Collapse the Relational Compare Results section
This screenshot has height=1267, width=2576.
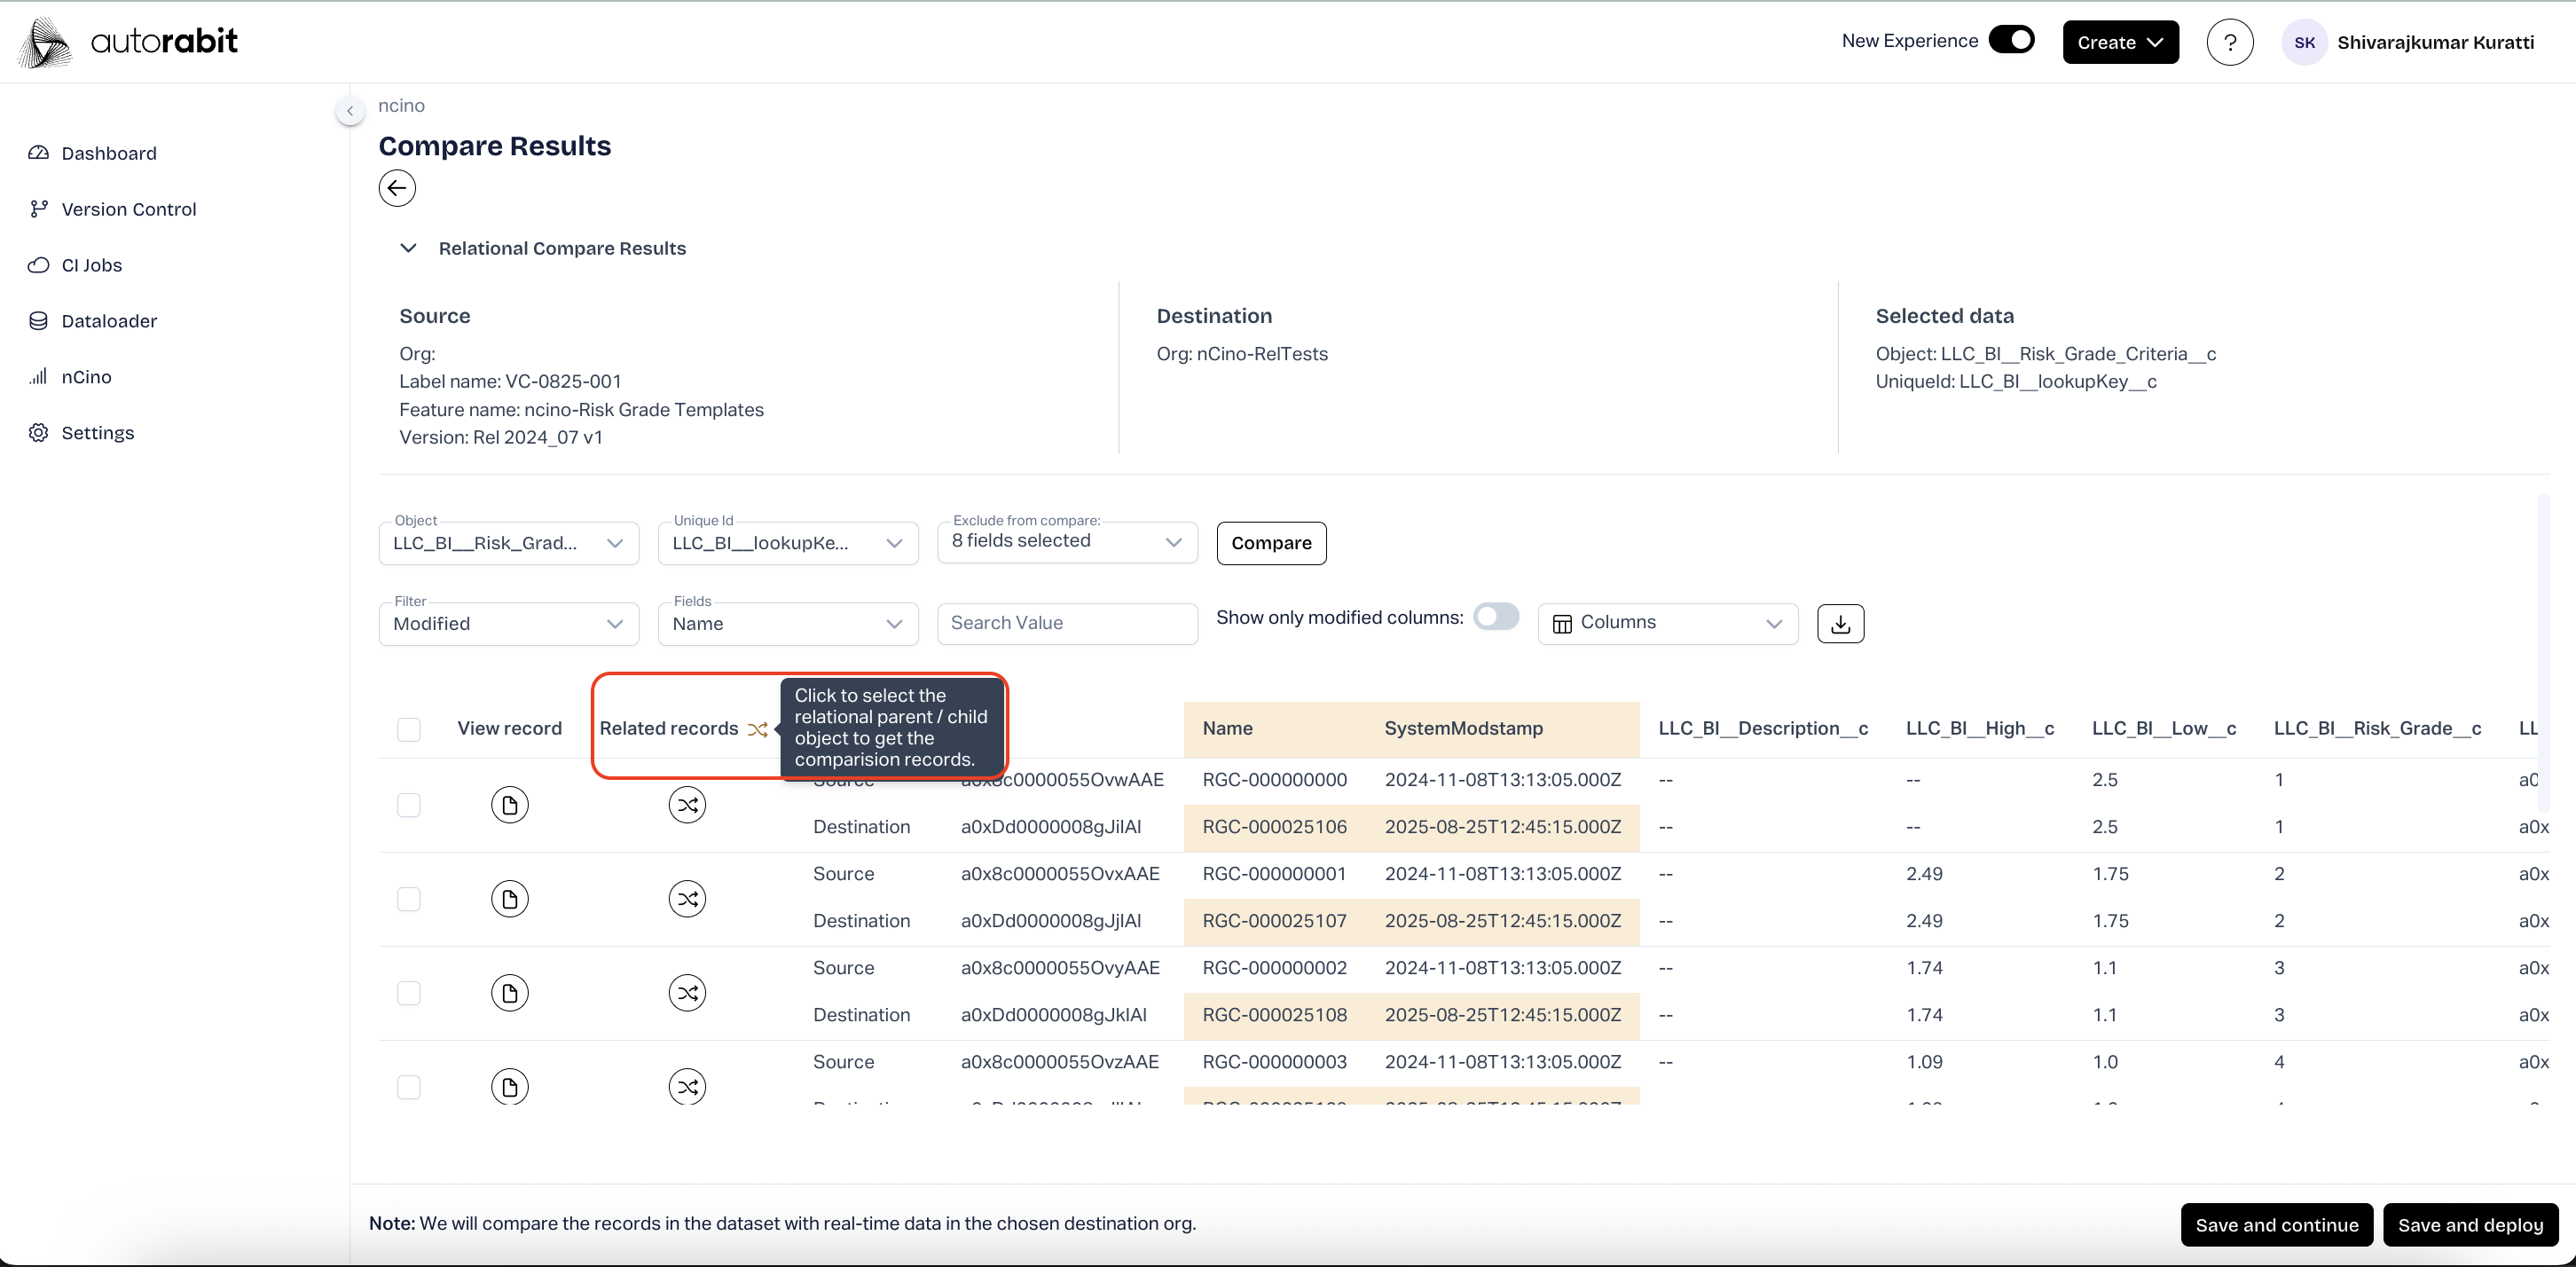[x=408, y=248]
